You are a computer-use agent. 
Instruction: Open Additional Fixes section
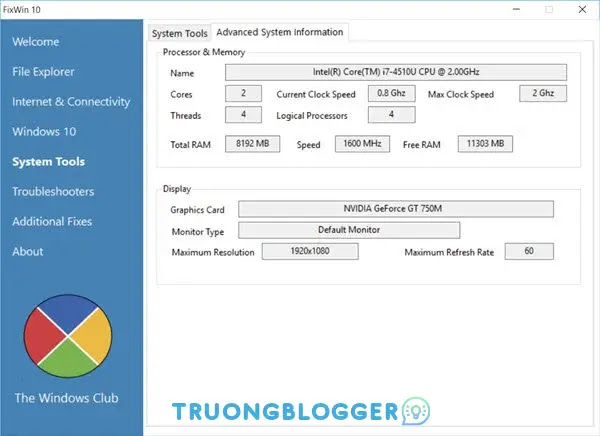pyautogui.click(x=52, y=221)
